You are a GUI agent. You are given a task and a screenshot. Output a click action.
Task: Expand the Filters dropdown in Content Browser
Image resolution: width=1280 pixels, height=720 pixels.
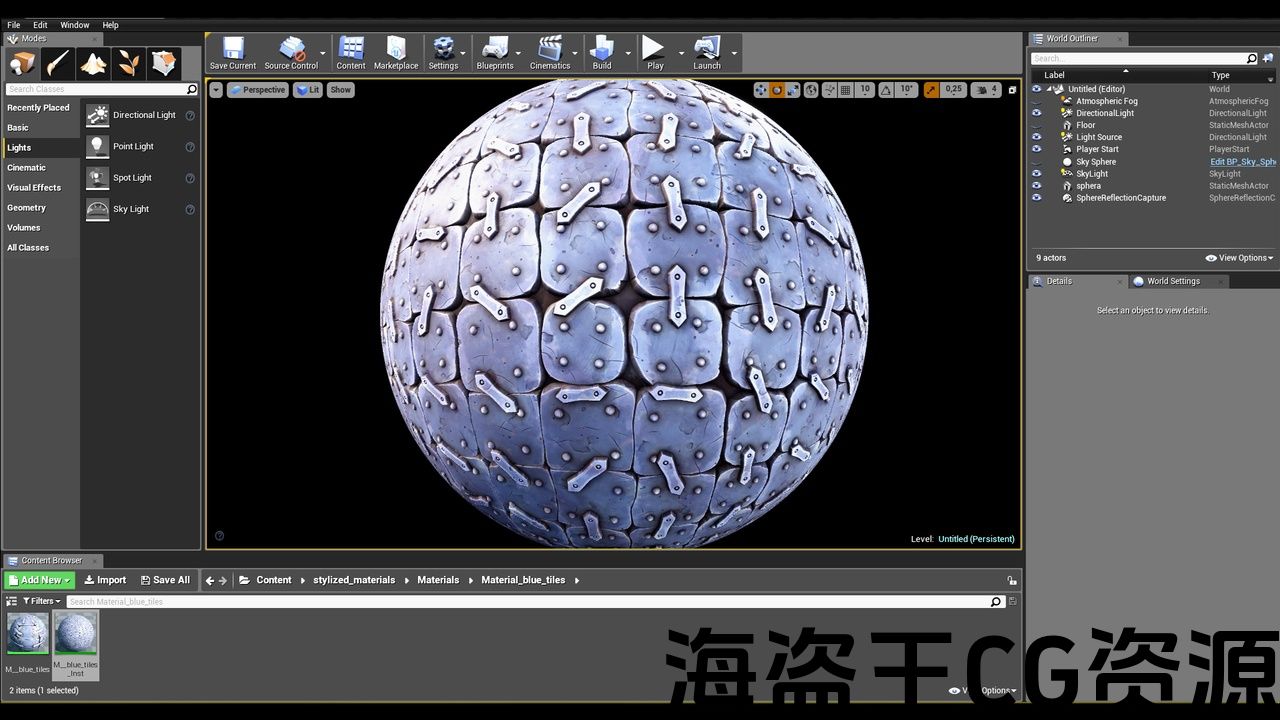pyautogui.click(x=41, y=601)
